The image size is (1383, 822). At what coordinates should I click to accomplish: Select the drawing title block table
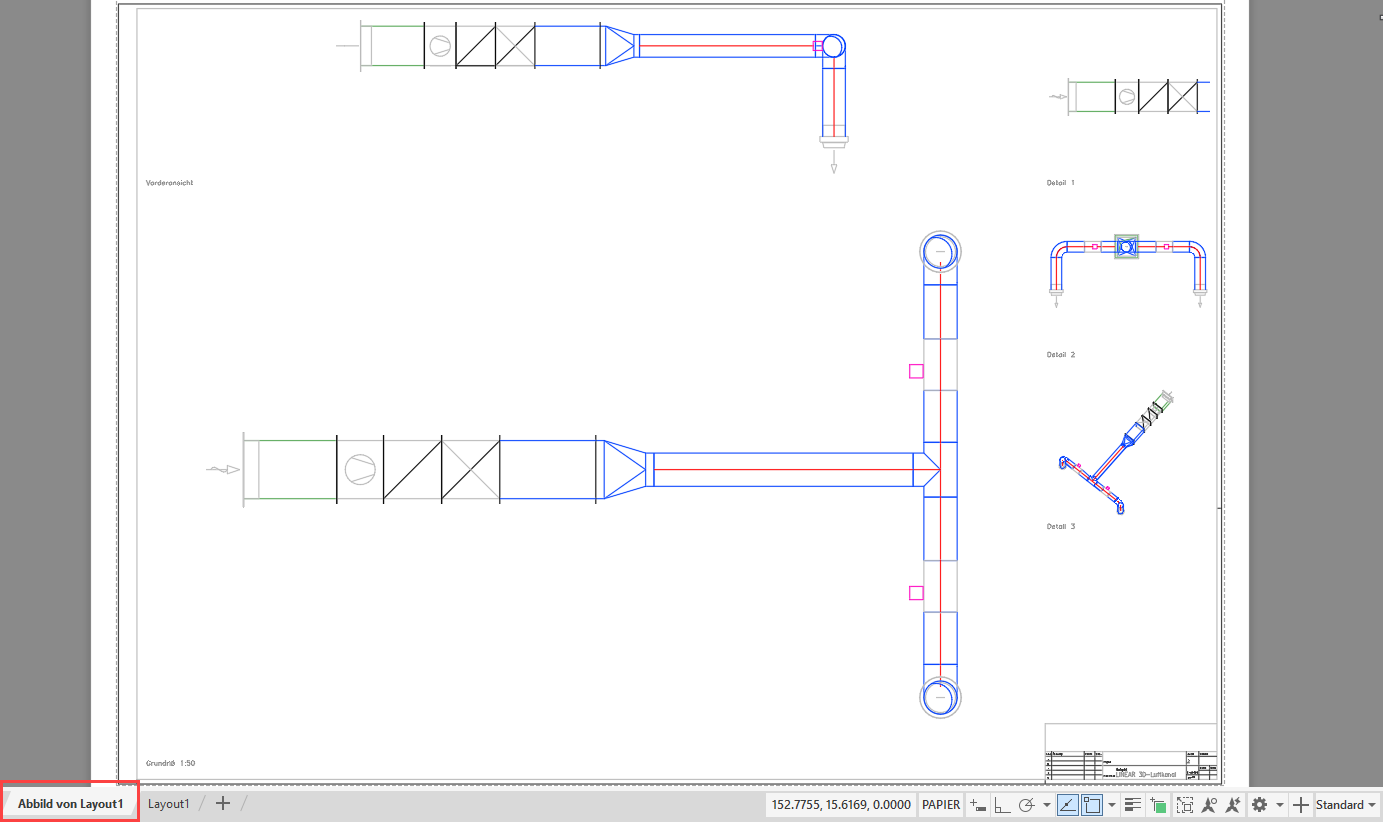coord(1131,752)
